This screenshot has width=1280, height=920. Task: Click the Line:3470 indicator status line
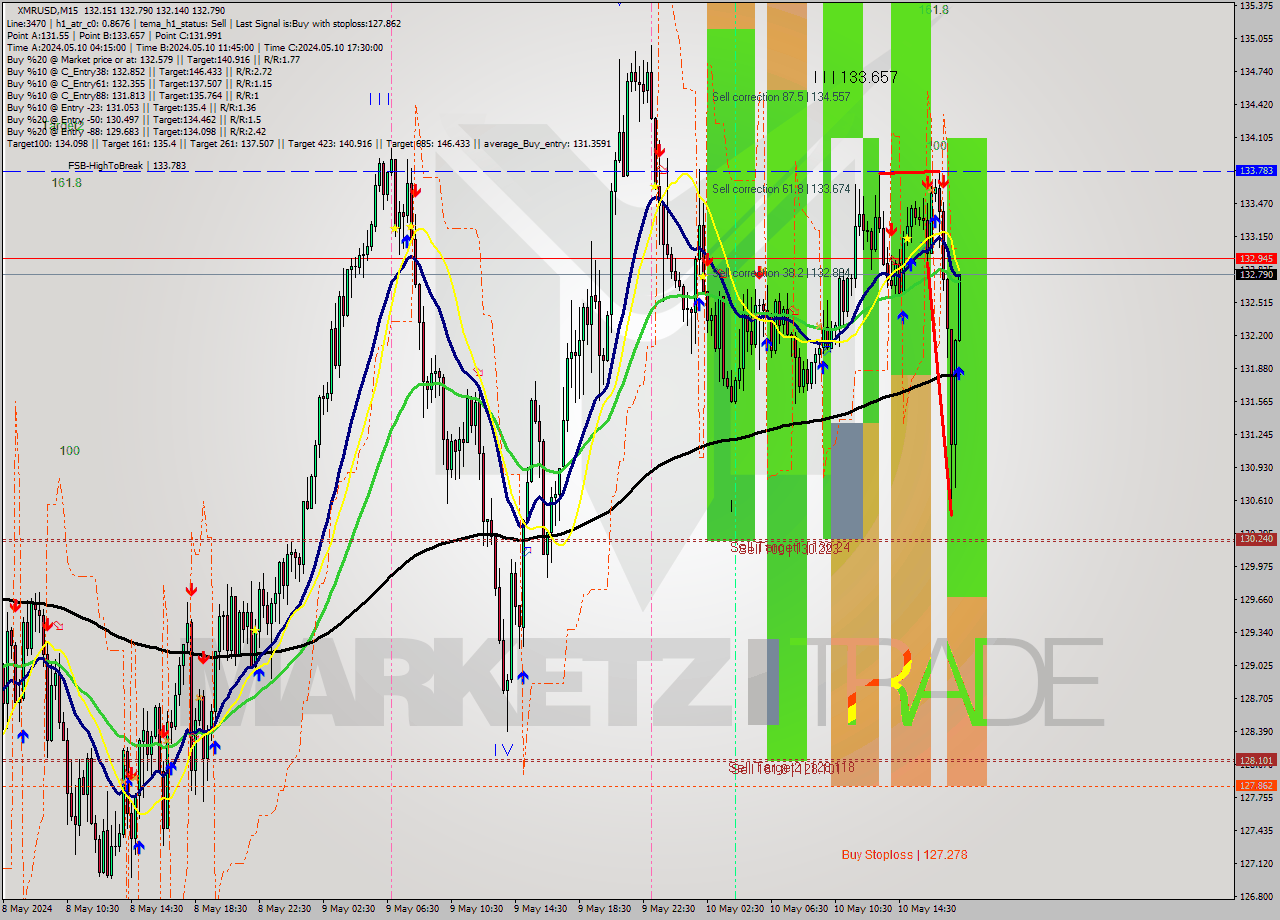tap(204, 23)
